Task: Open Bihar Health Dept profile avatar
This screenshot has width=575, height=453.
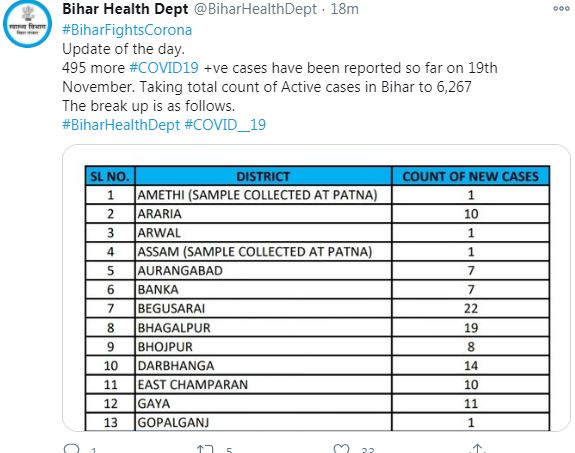Action: tap(28, 24)
